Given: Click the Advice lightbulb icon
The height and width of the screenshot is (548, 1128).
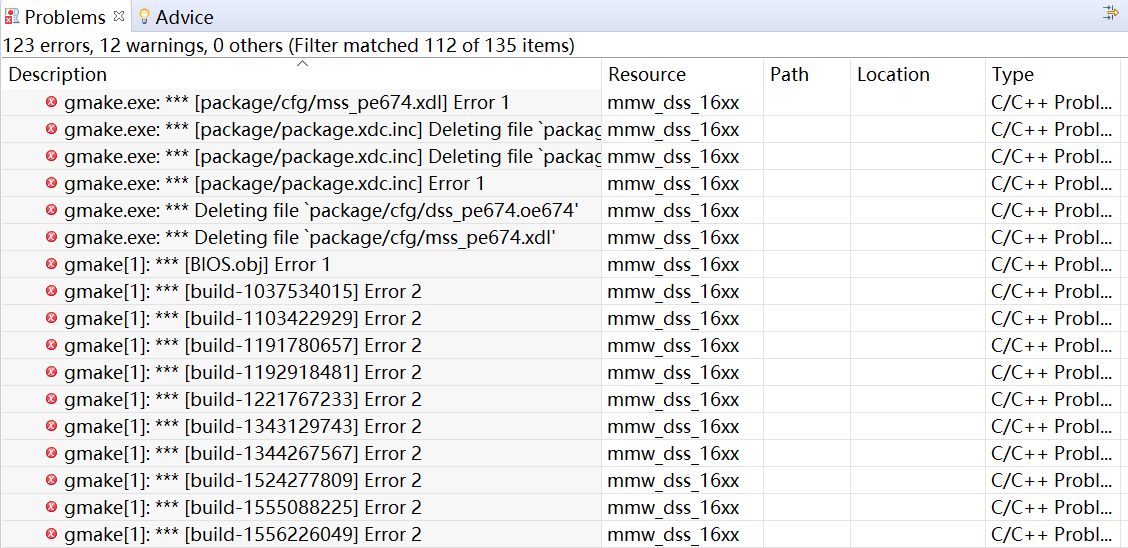Looking at the screenshot, I should pyautogui.click(x=144, y=17).
